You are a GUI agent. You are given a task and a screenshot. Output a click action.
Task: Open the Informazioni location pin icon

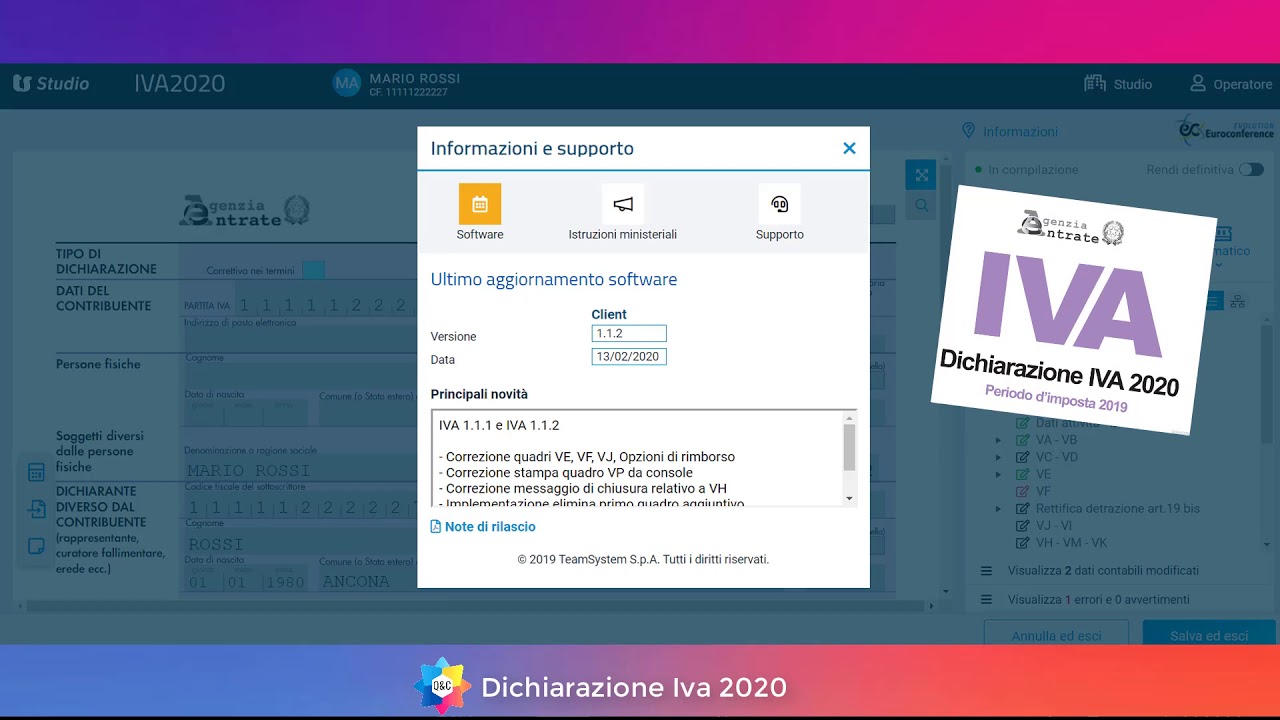click(x=967, y=131)
